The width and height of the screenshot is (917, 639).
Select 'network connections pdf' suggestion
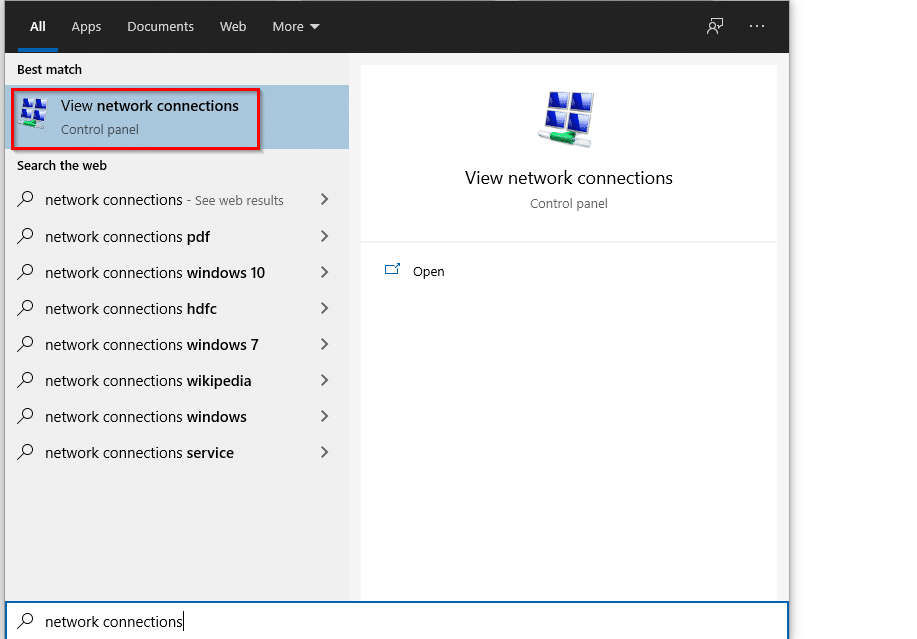177,237
